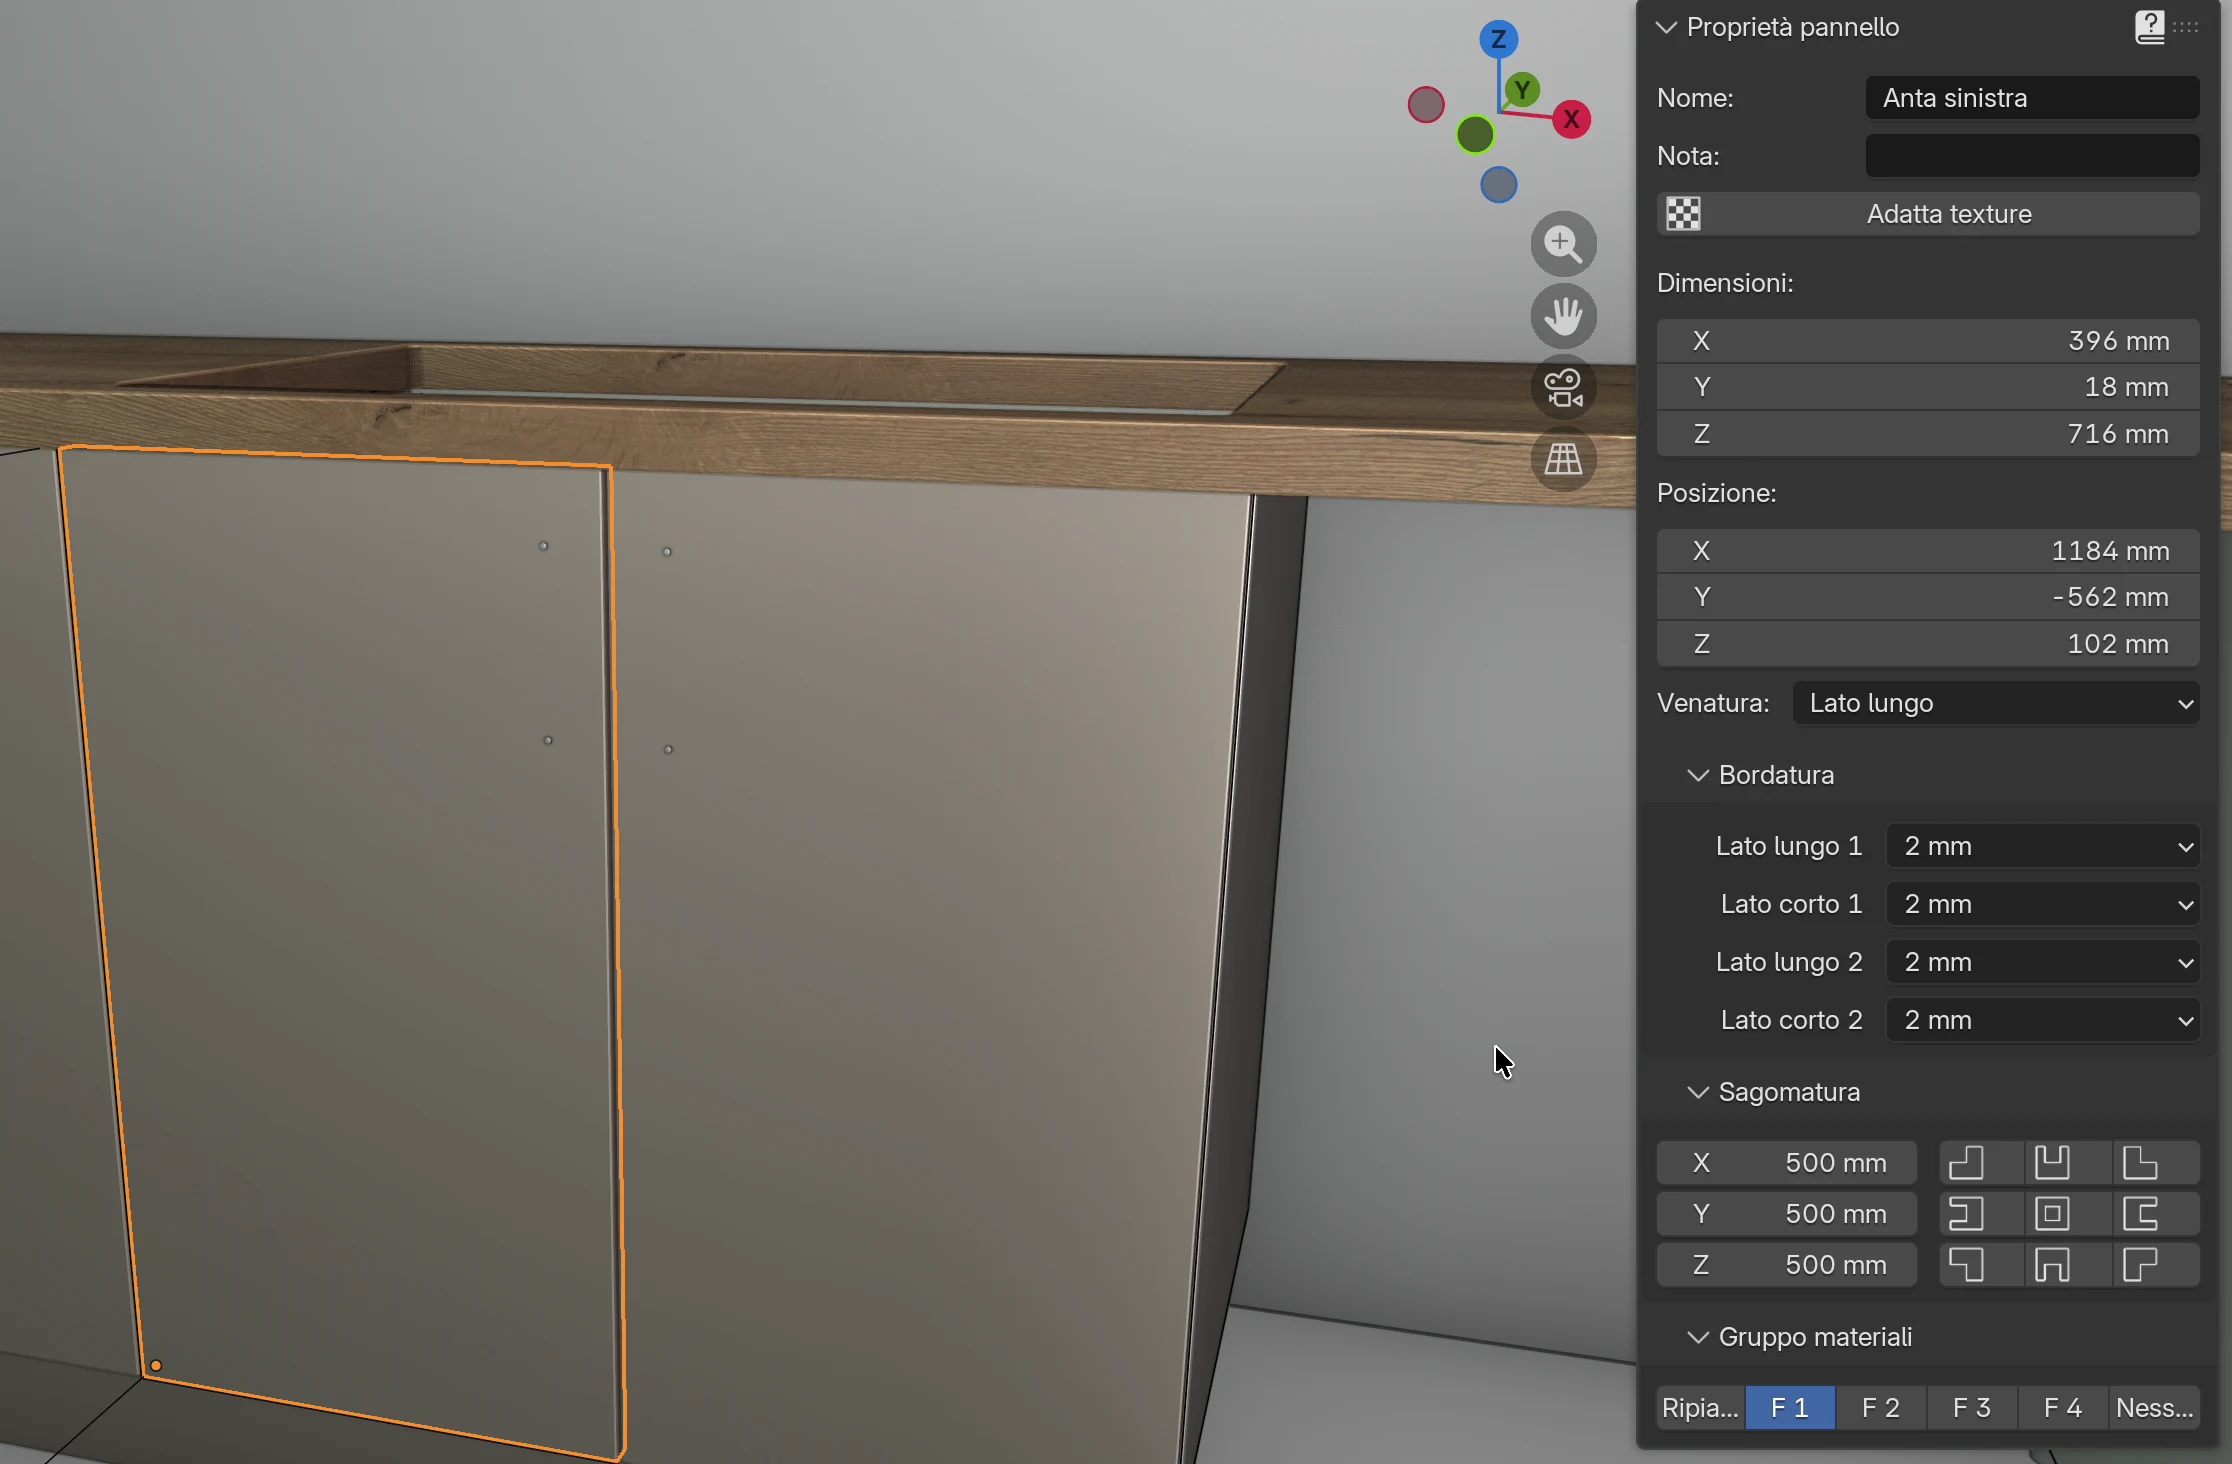Toggle the camera view icon
This screenshot has width=2232, height=1464.
click(x=1563, y=388)
